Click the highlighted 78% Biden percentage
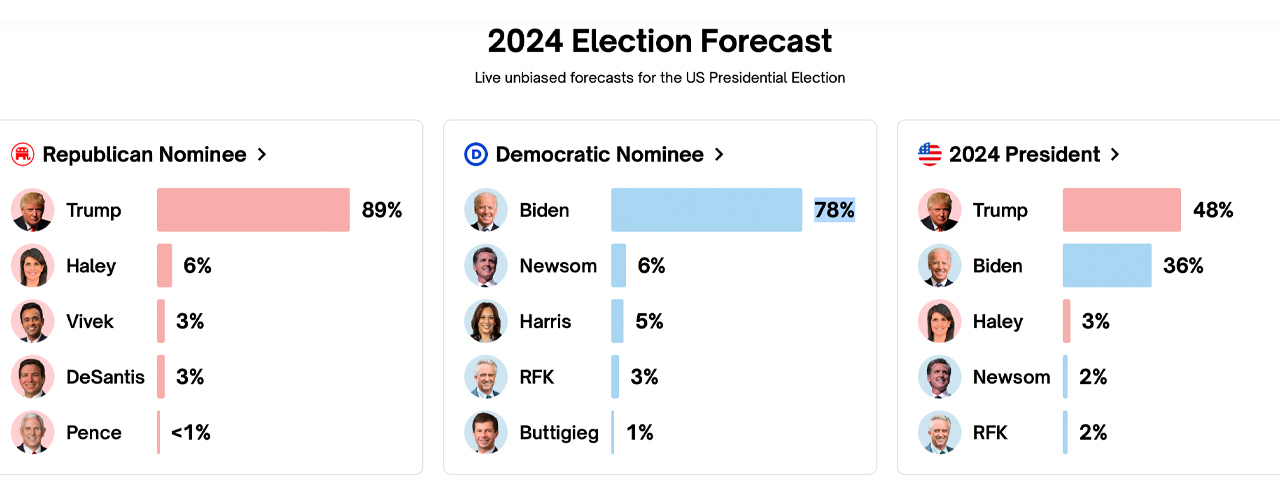Image resolution: width=1280 pixels, height=500 pixels. click(x=834, y=210)
